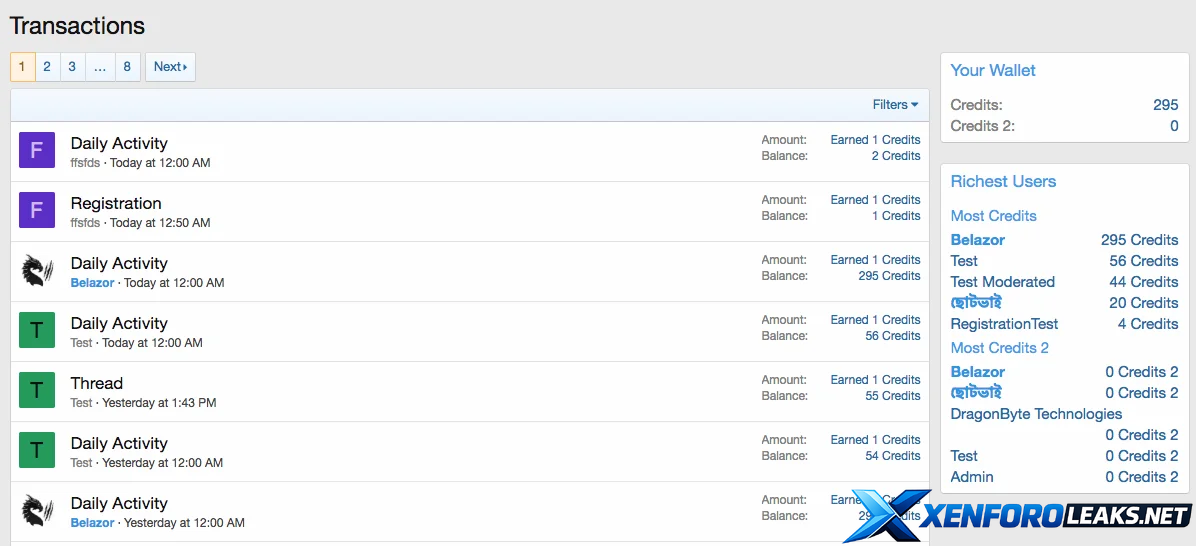Screen dimensions: 1196x546
Task: Click the green T avatar for yesterday's Daily Activity
Action: [37, 451]
